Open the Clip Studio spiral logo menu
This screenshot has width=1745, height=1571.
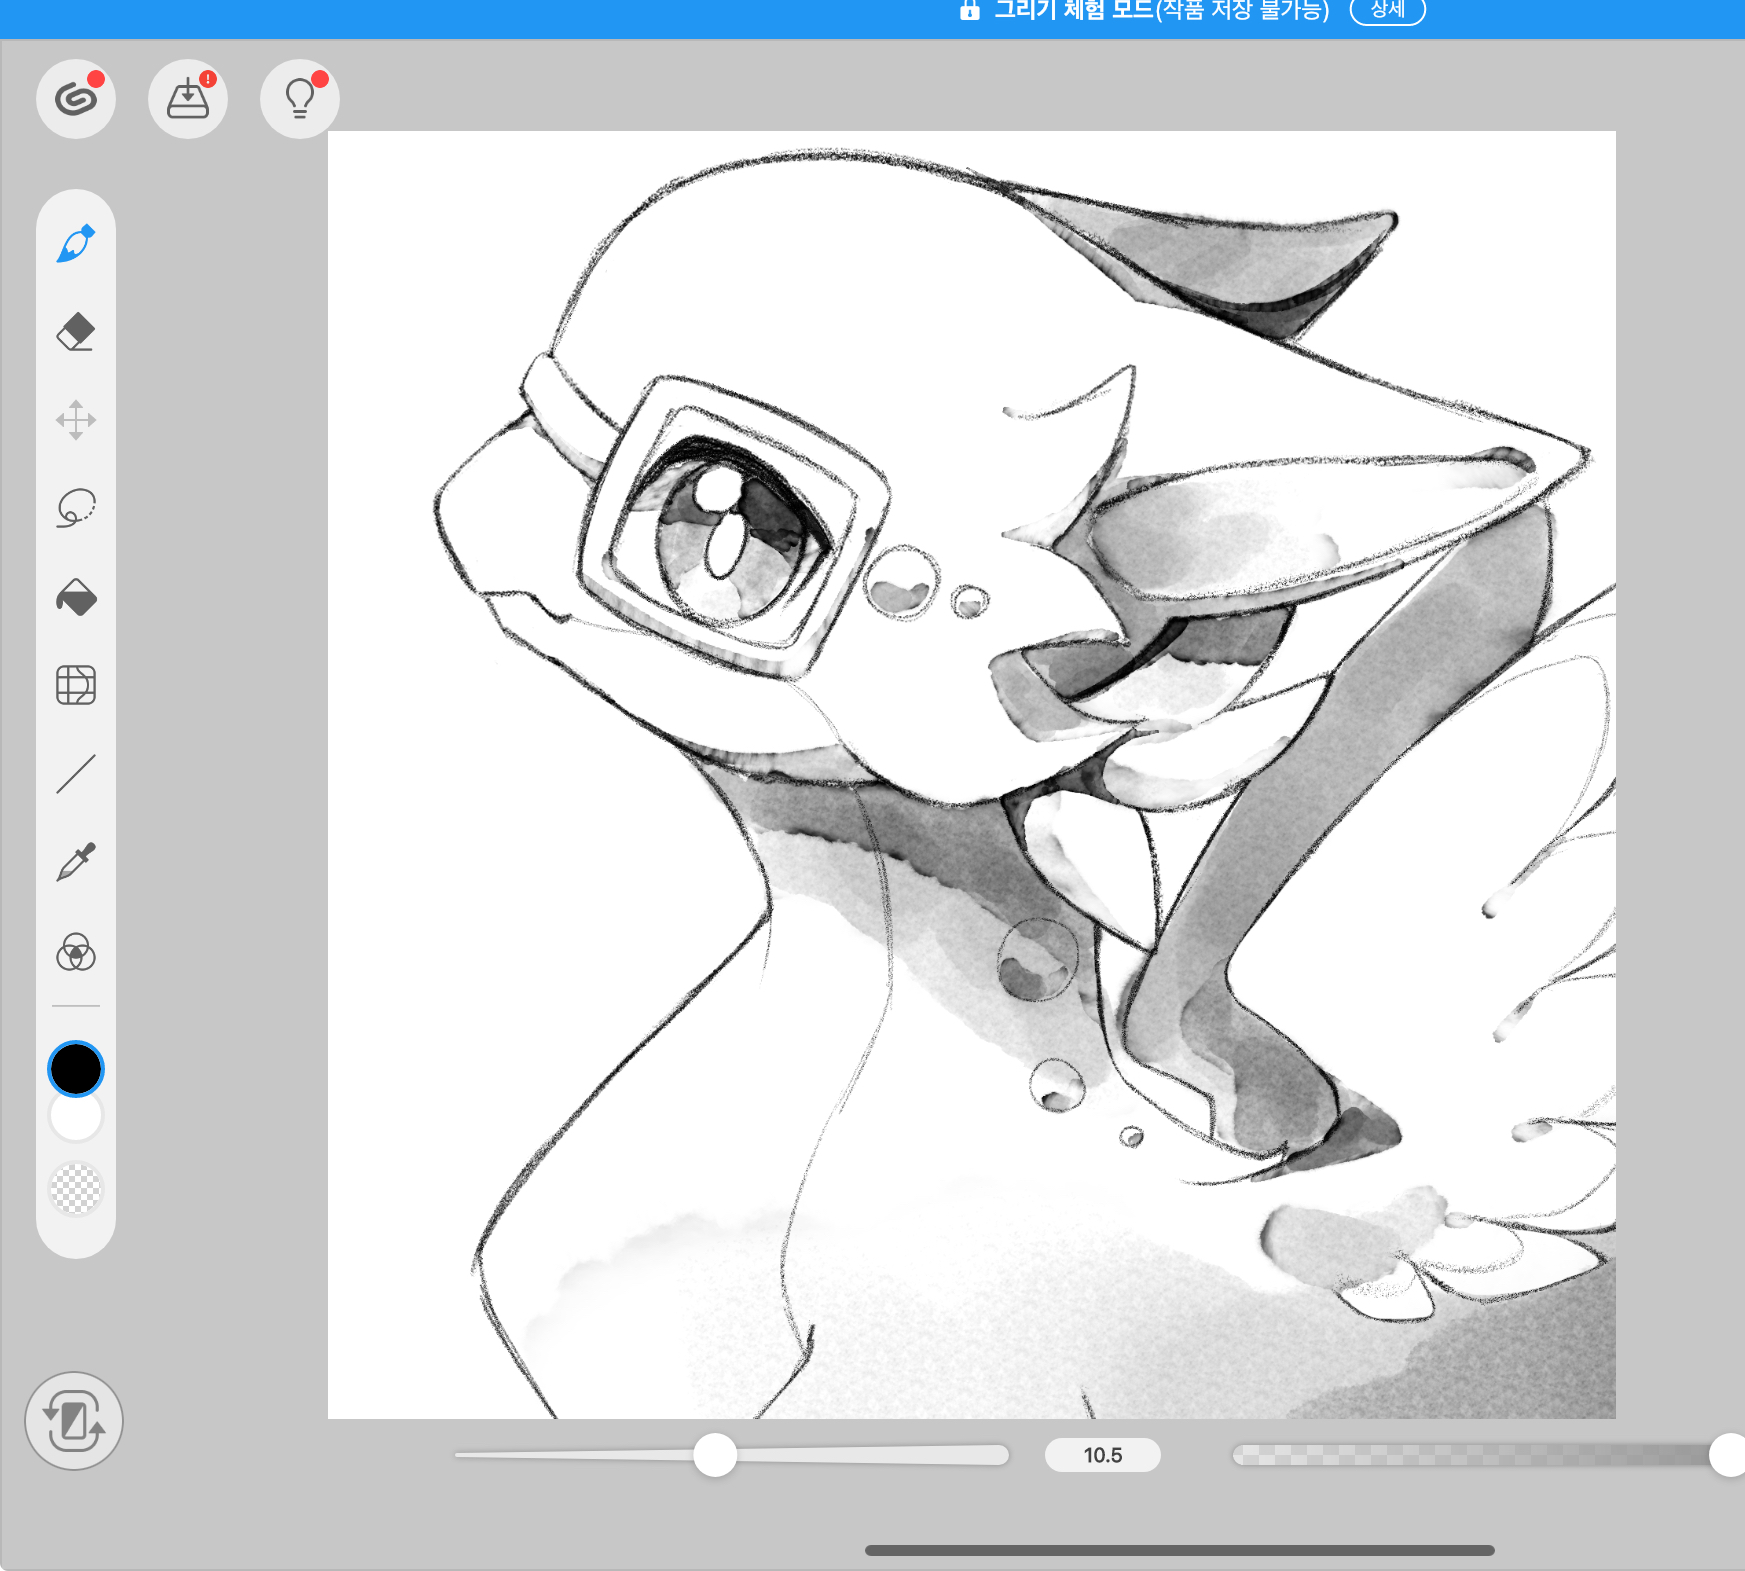coord(76,99)
